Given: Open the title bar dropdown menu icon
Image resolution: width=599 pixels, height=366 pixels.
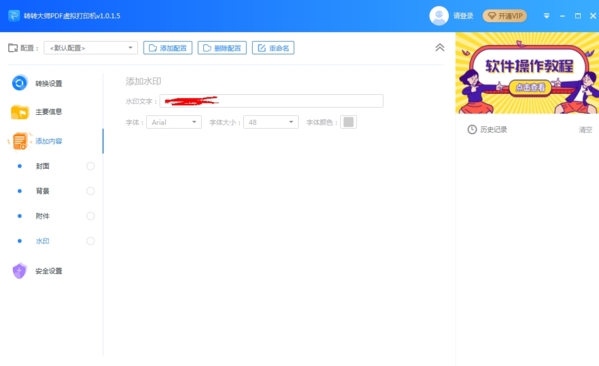Looking at the screenshot, I should click(x=547, y=16).
